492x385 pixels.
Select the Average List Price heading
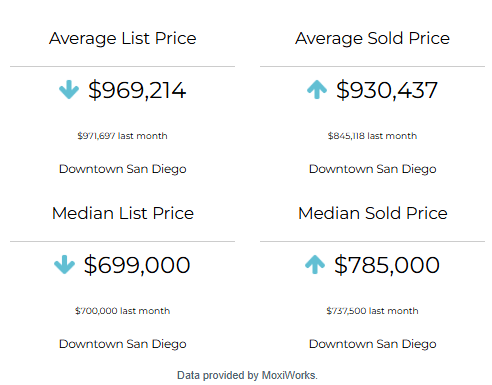pos(123,39)
